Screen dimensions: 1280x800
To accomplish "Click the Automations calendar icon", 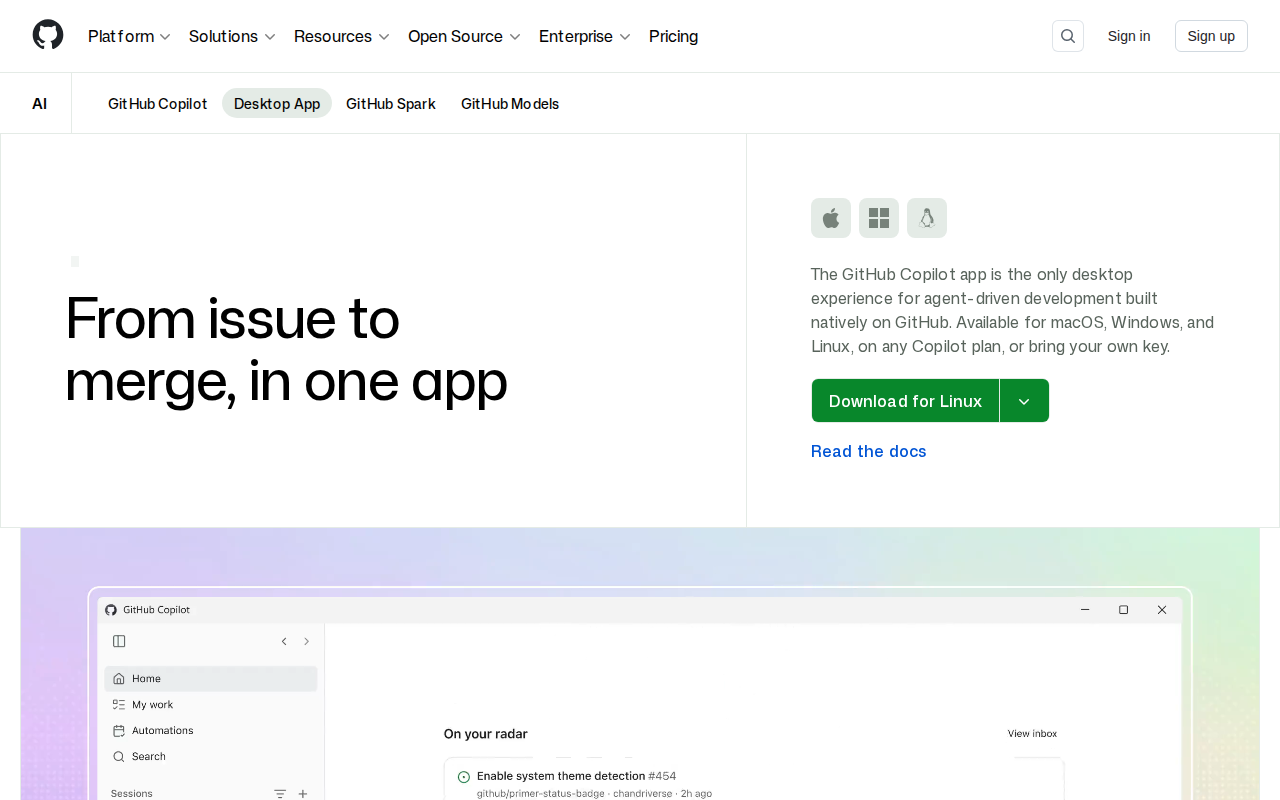I will (x=119, y=730).
